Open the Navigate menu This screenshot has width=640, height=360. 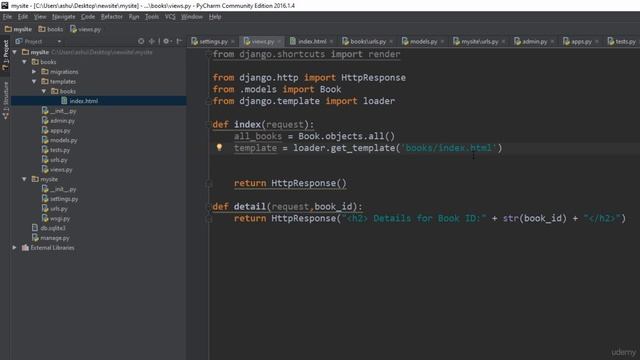[x=64, y=17]
